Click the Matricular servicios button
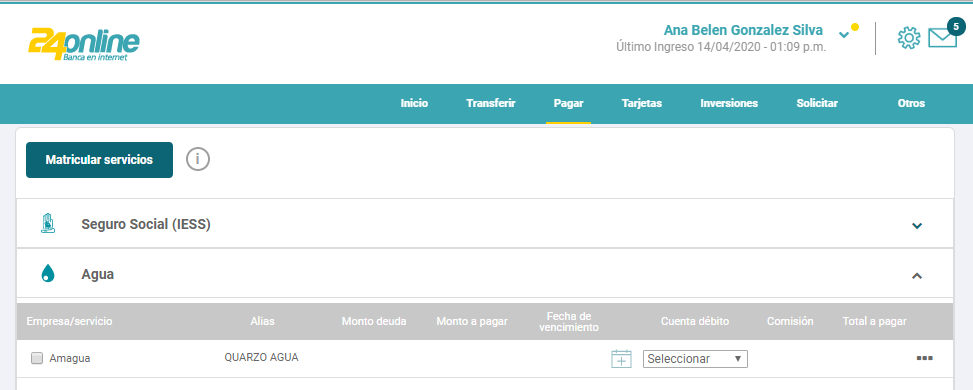 (99, 160)
